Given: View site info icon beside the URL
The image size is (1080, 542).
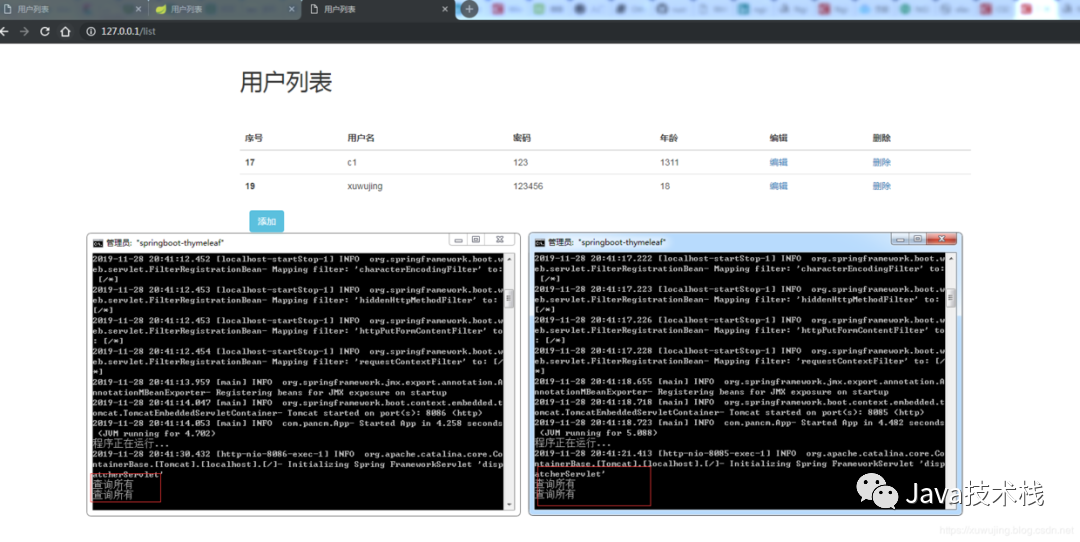Looking at the screenshot, I should tap(91, 32).
